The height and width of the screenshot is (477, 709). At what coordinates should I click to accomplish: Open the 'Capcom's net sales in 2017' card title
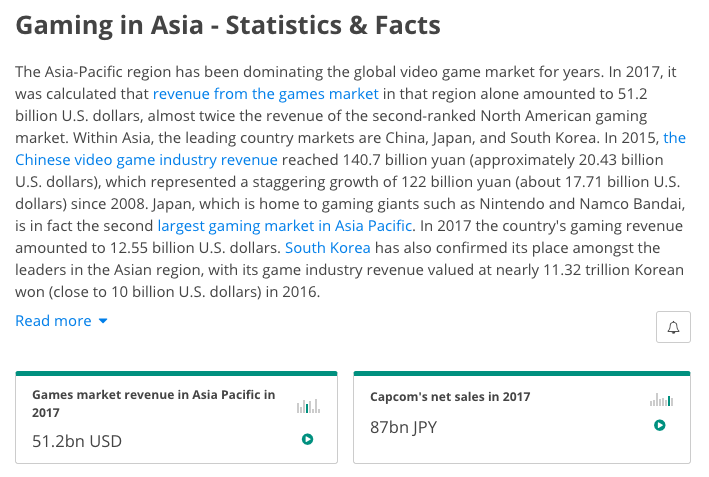(x=450, y=397)
